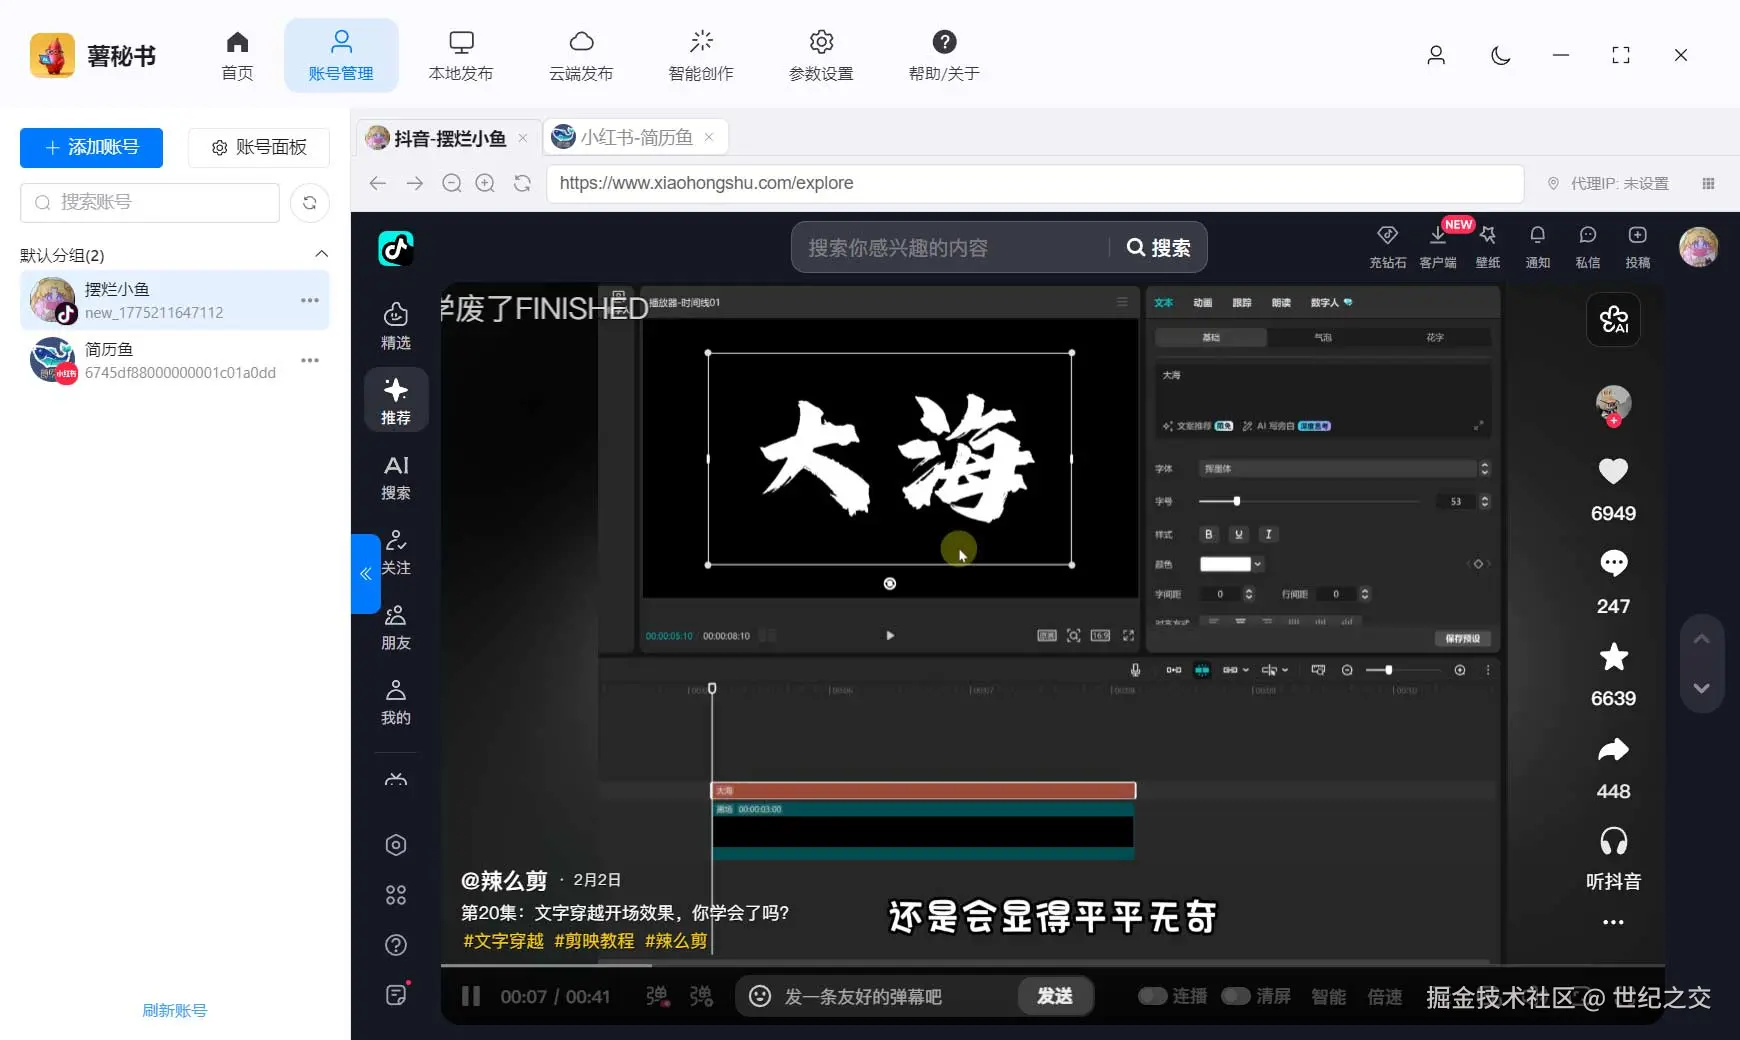Open the 倍速 playback speed options
1740x1040 pixels.
(1384, 996)
